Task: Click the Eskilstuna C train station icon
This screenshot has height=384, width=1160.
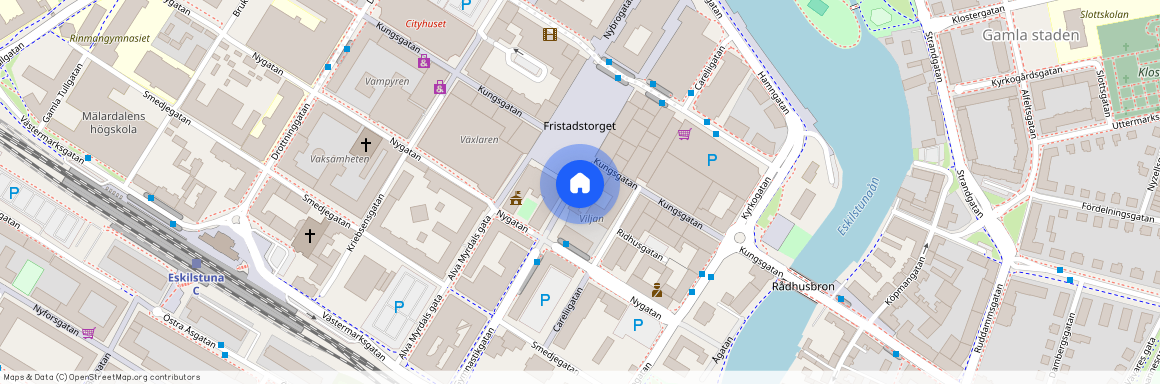Action: pos(196,263)
